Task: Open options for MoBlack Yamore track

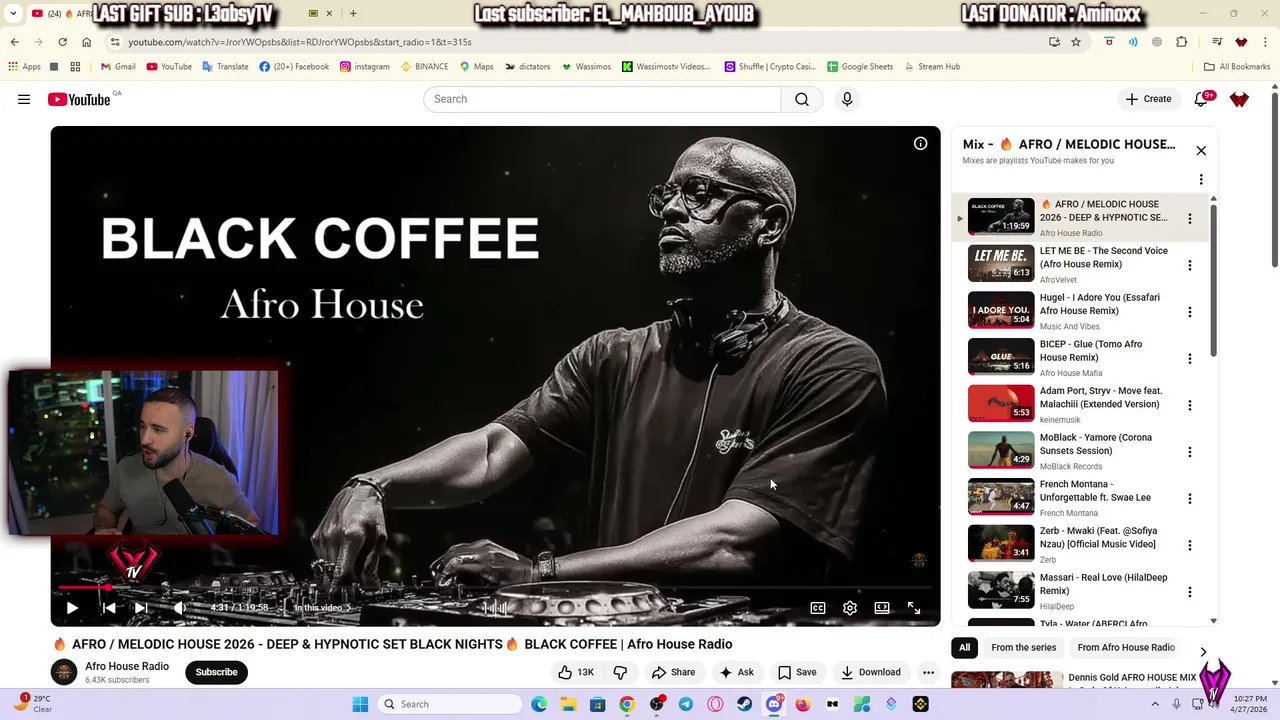Action: pyautogui.click(x=1189, y=452)
